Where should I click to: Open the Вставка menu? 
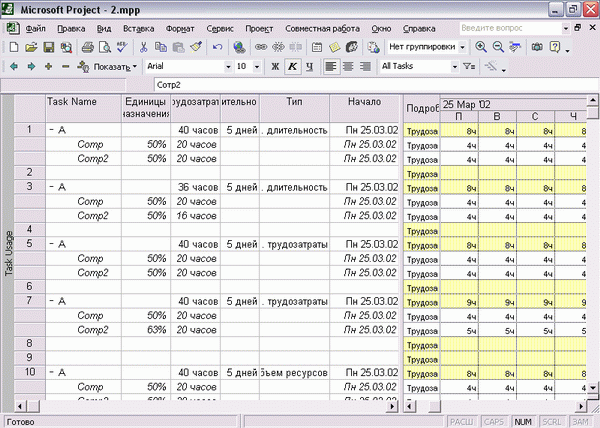pos(139,29)
